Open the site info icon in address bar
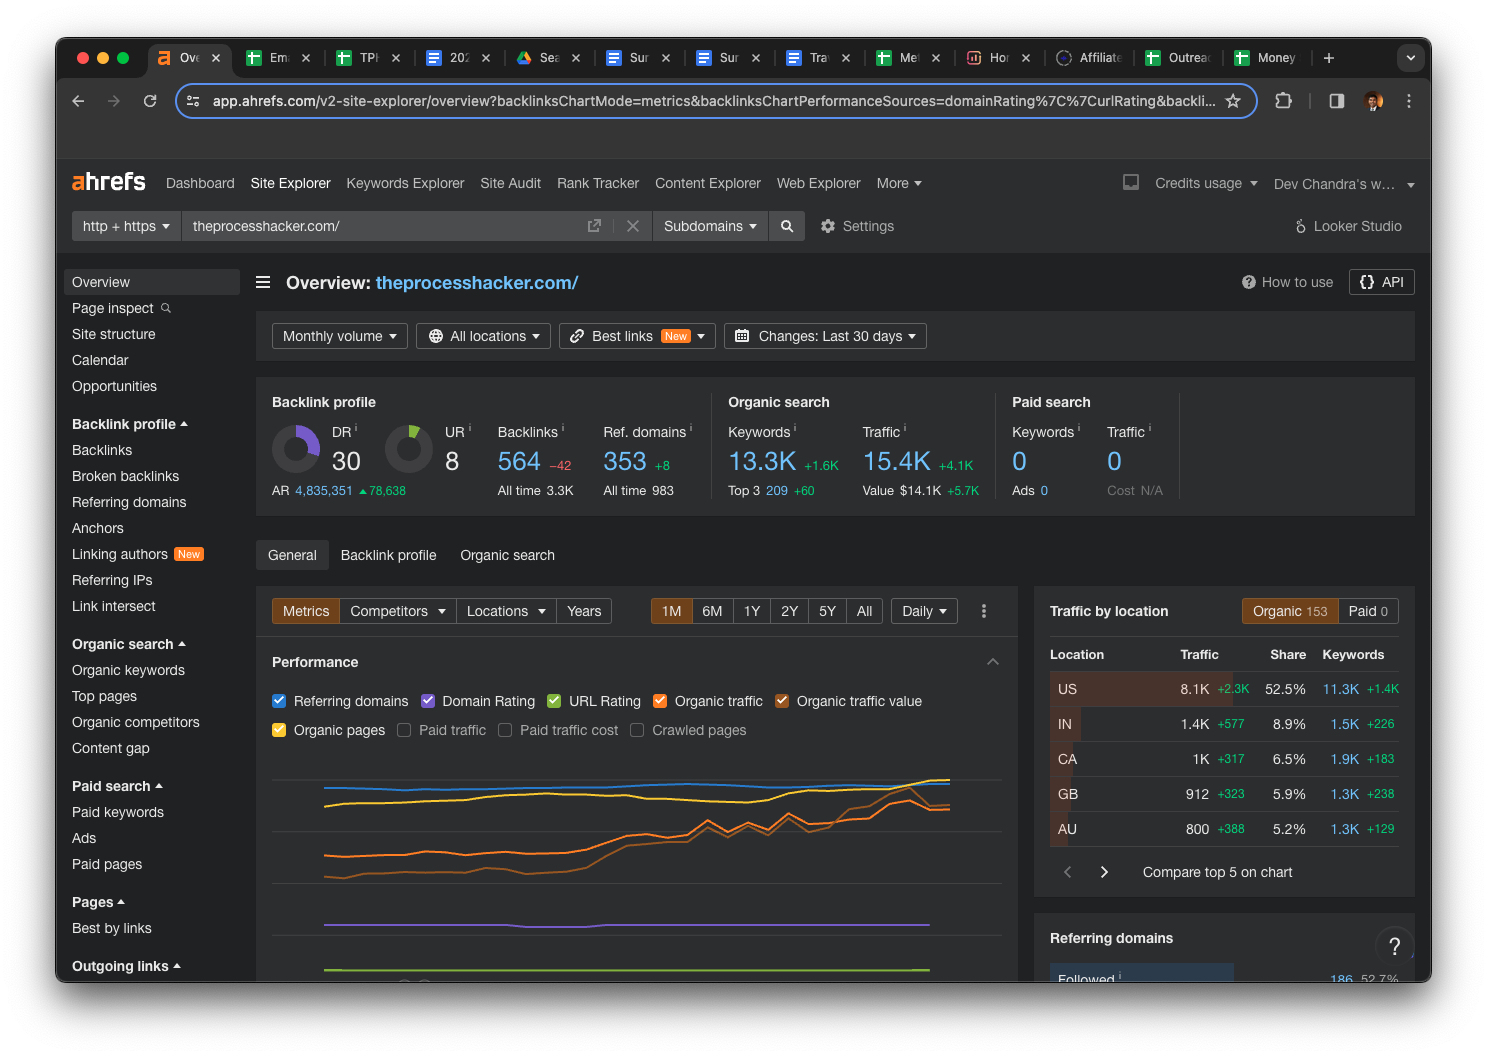Image resolution: width=1487 pixels, height=1056 pixels. click(194, 101)
